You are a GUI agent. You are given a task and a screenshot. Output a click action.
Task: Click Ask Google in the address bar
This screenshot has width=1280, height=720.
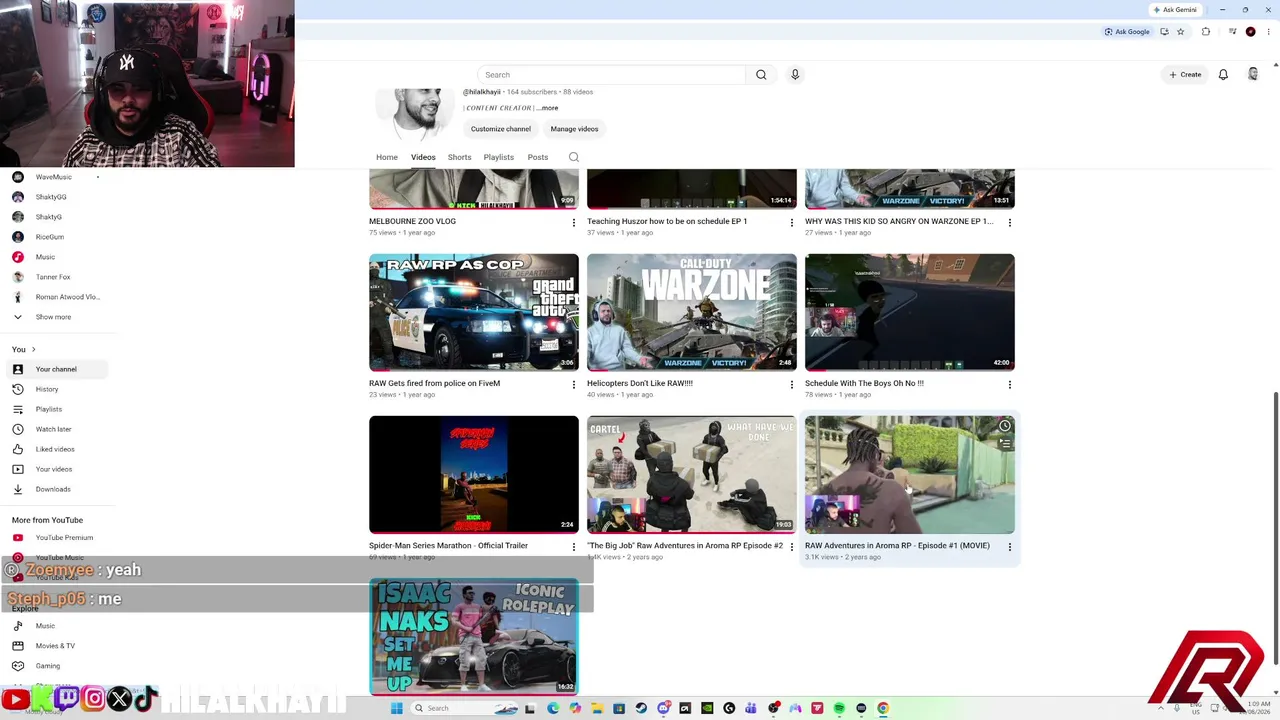pos(1127,32)
